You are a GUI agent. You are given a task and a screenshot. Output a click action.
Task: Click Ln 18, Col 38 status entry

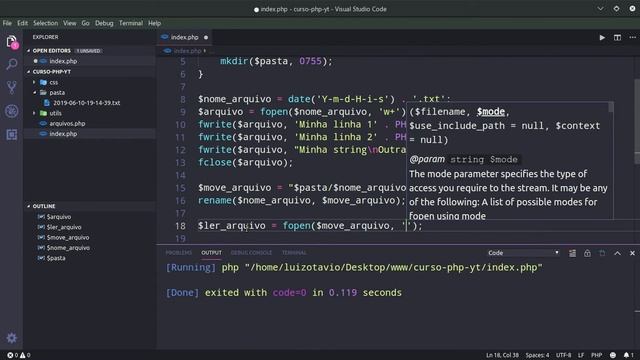click(x=502, y=355)
